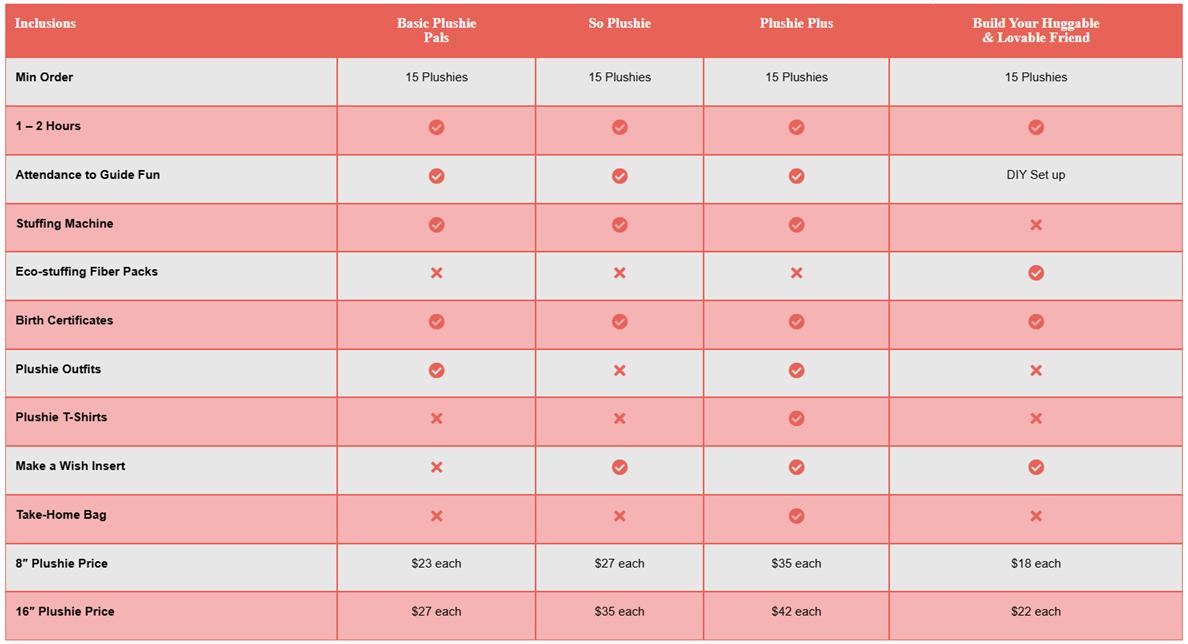1188x644 pixels.
Task: Click Plushie Outfits cross icon under So Plushie
Action: click(620, 371)
